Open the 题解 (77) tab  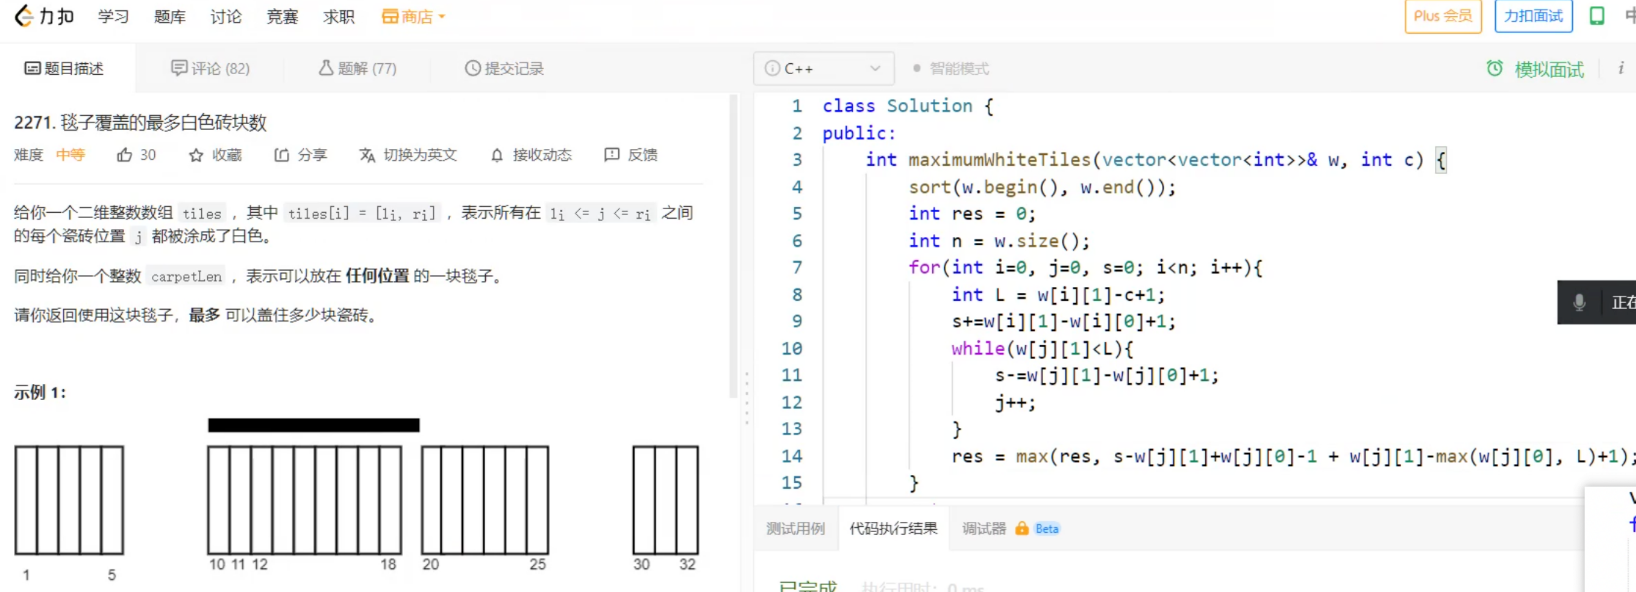(x=357, y=68)
